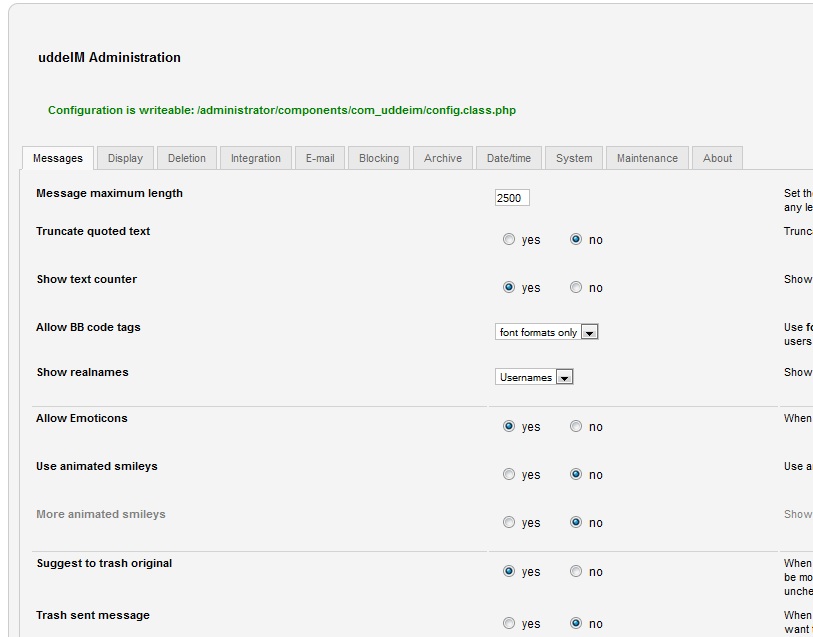
Task: Set Truncate quoted text to yes
Action: 509,239
